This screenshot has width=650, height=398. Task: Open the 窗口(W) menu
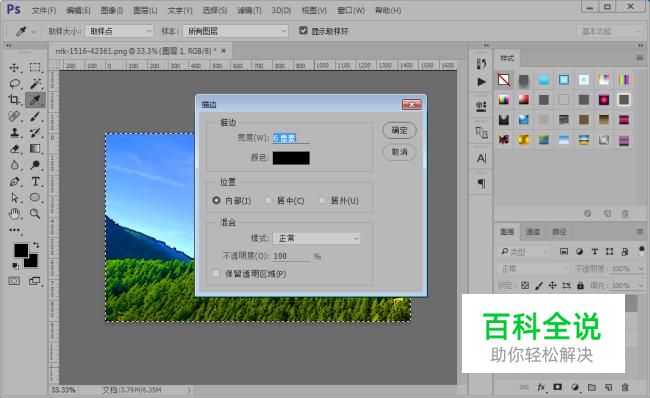(x=351, y=10)
